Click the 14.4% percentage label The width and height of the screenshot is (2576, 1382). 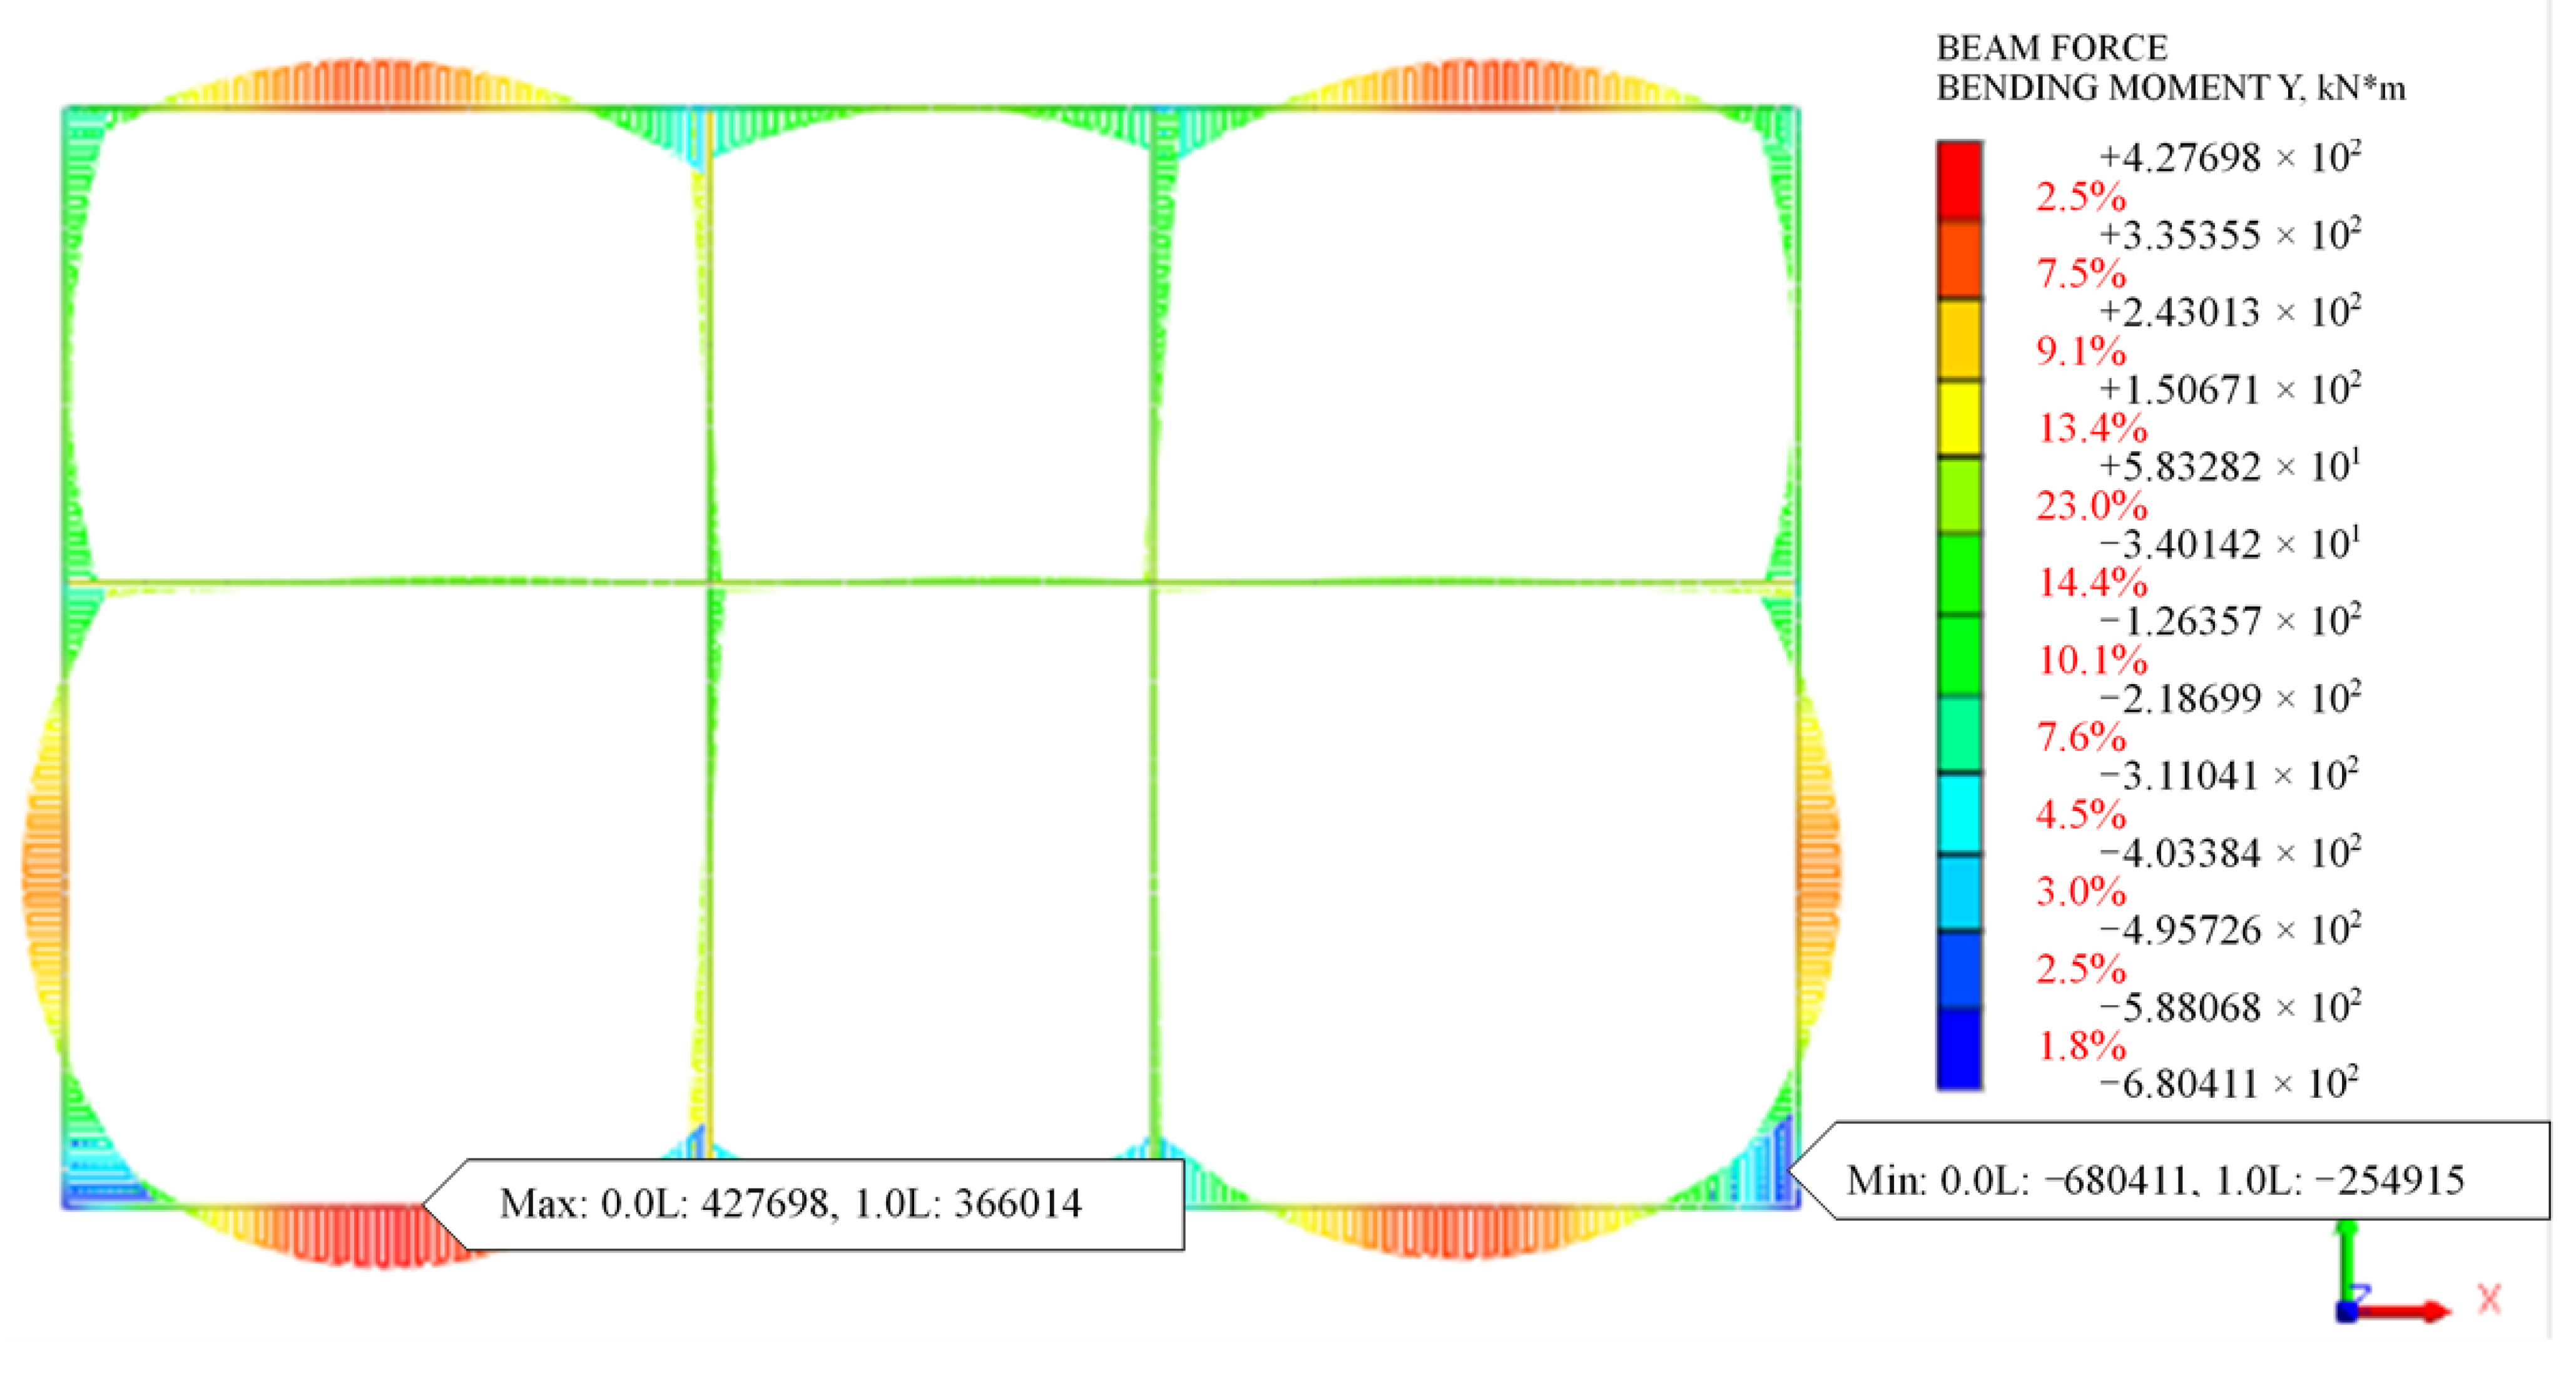(x=2092, y=582)
